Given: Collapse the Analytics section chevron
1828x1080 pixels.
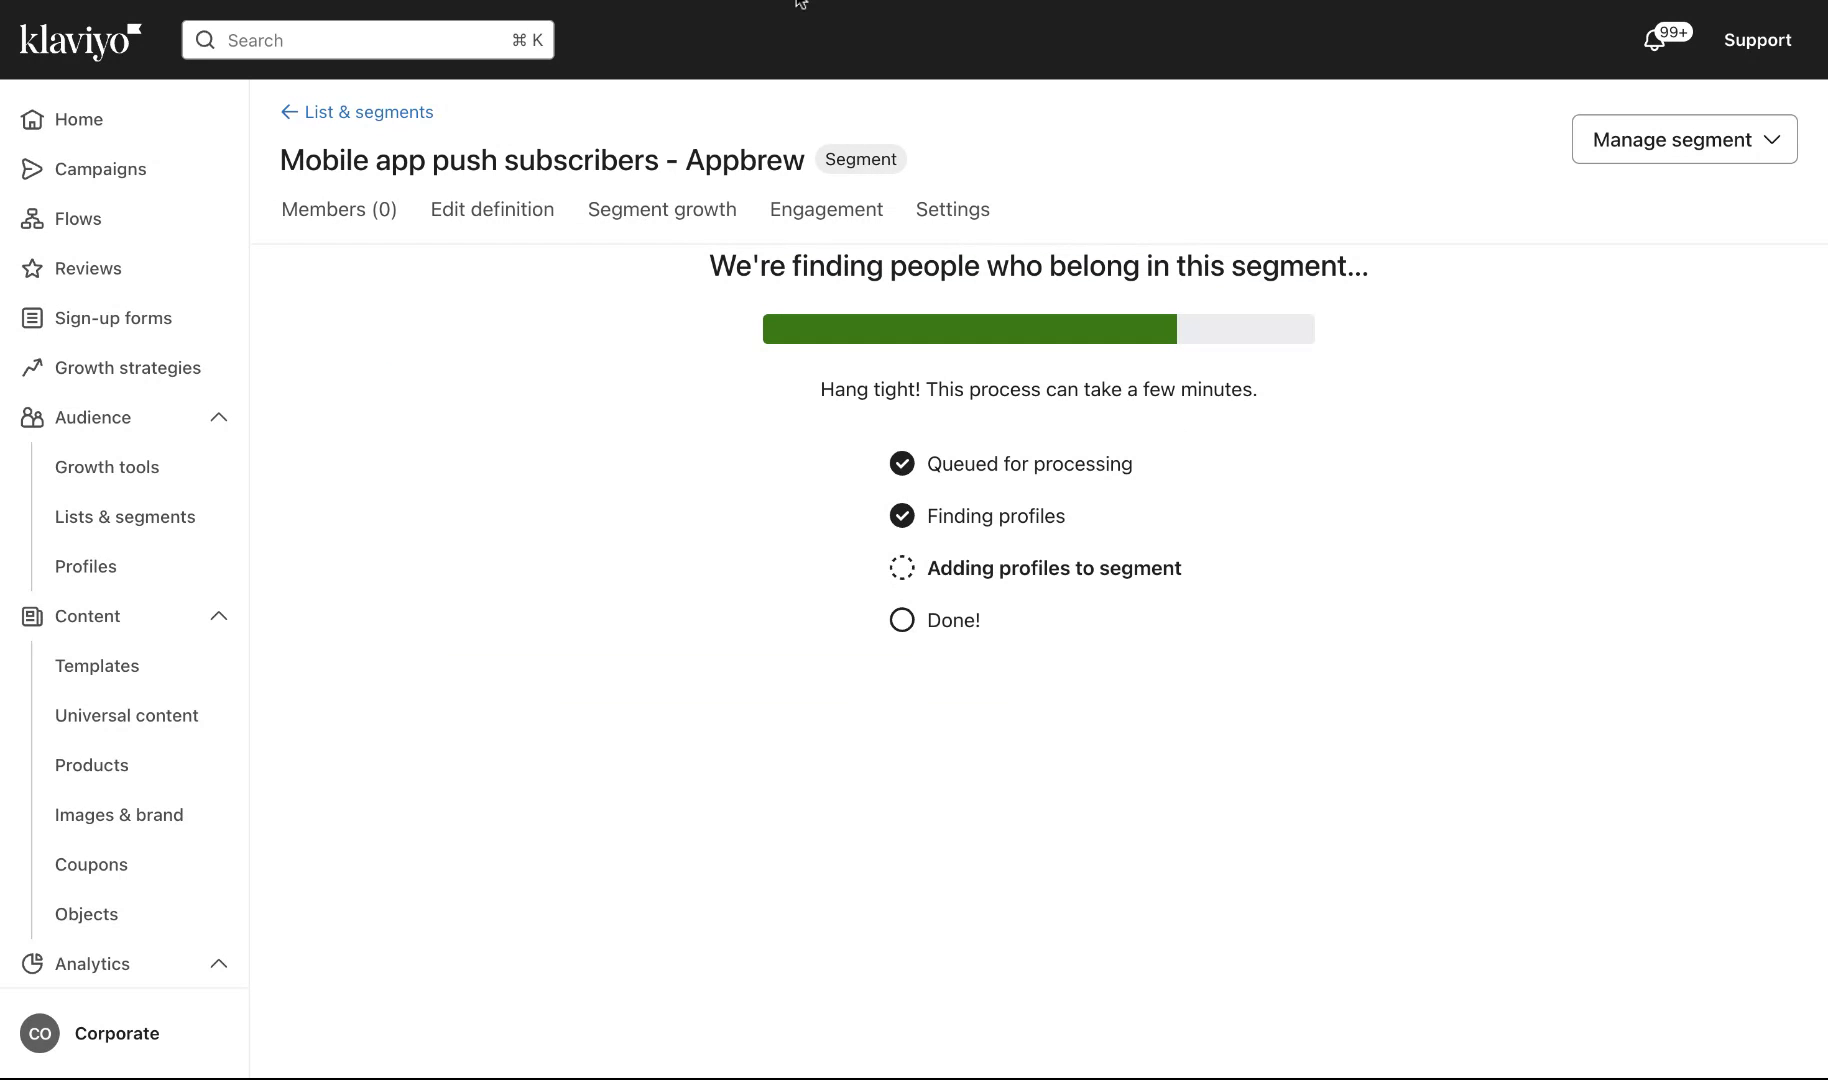Looking at the screenshot, I should pos(219,964).
